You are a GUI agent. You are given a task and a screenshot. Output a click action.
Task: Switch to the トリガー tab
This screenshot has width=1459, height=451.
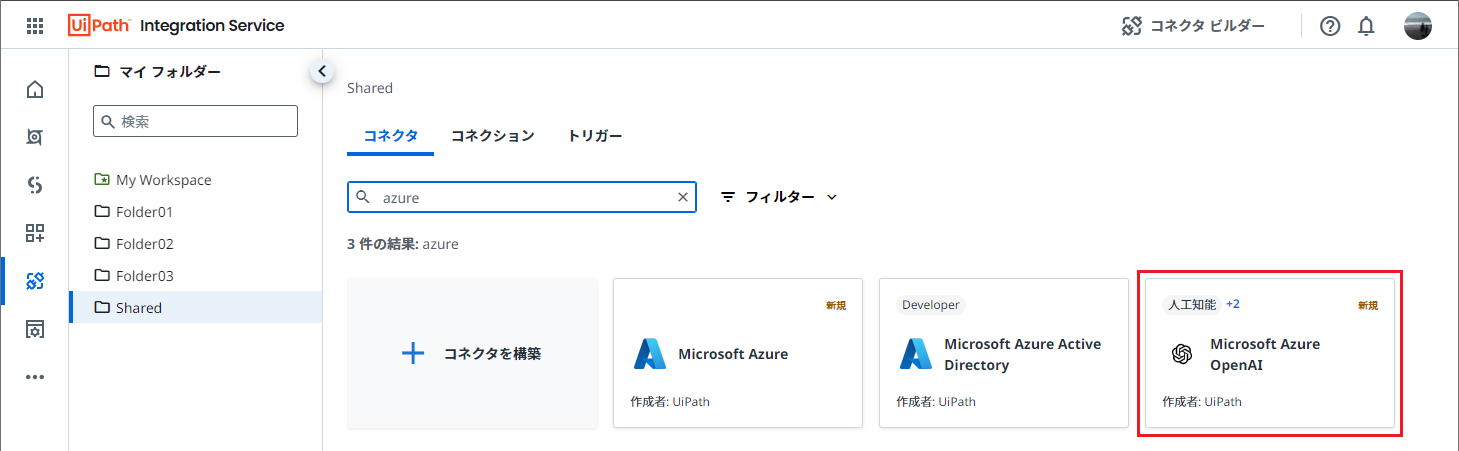595,136
